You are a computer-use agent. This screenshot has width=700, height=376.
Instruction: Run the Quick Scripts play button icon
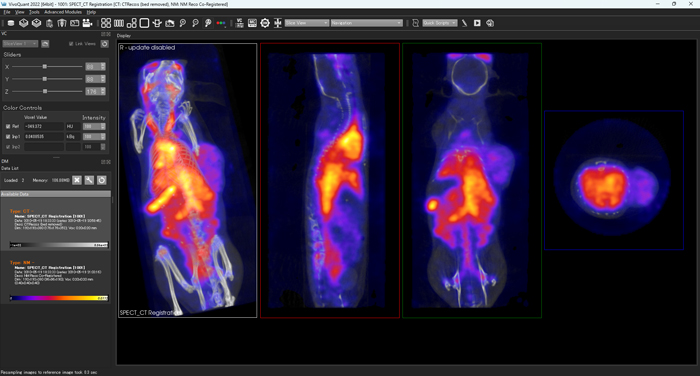coord(477,23)
